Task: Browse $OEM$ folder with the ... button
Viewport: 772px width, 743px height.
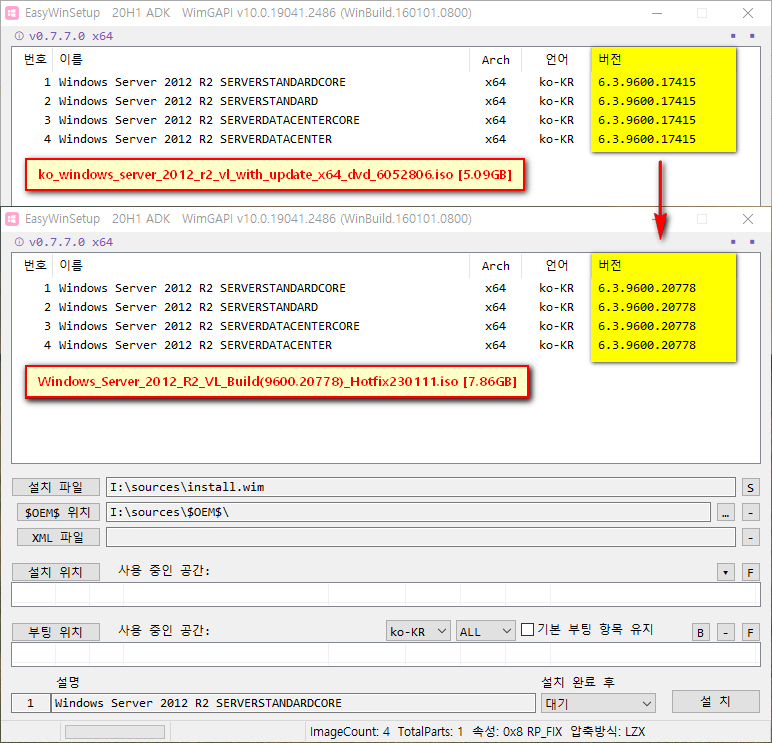Action: pos(726,513)
